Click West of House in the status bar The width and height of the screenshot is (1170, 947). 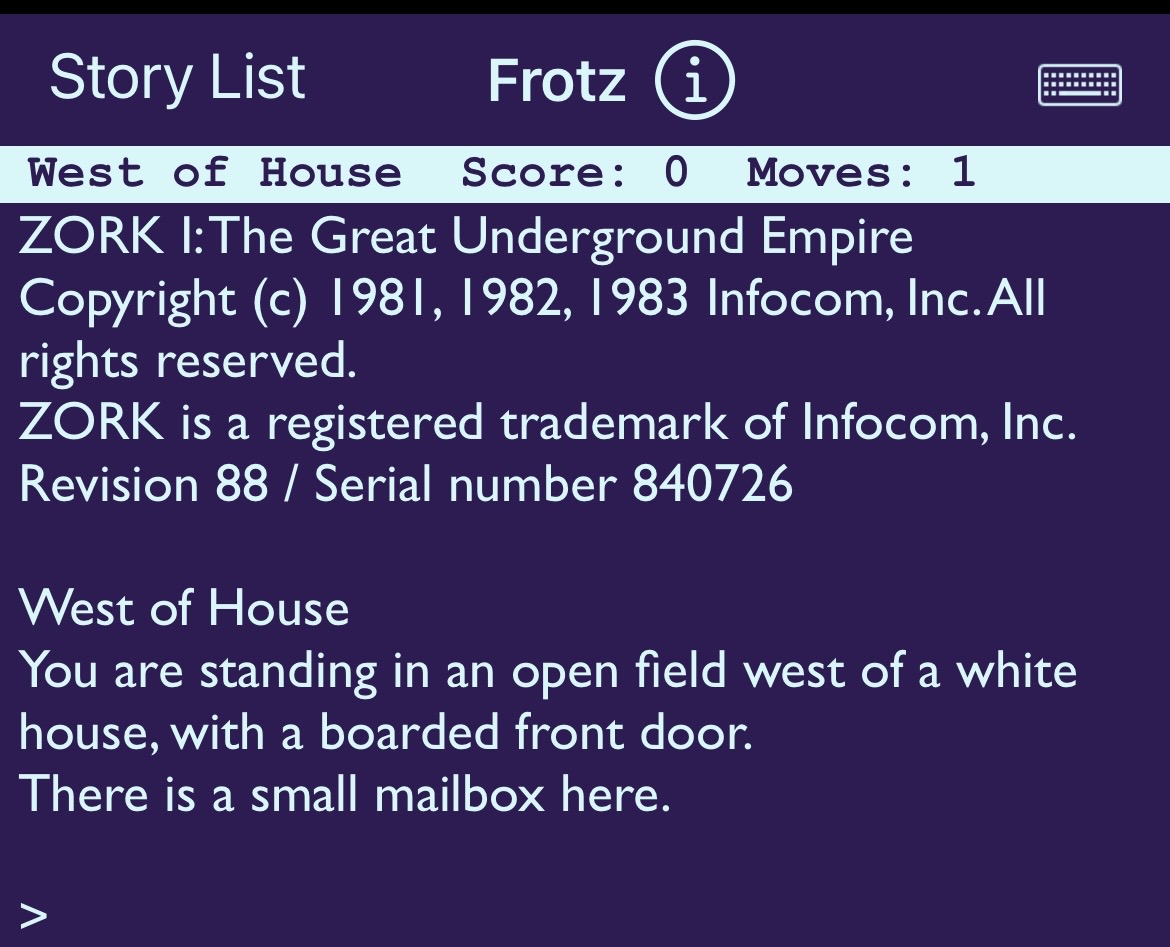(x=215, y=173)
